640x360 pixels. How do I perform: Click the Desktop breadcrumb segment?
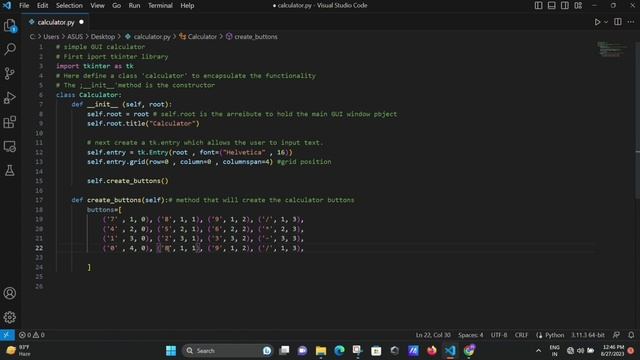point(103,37)
